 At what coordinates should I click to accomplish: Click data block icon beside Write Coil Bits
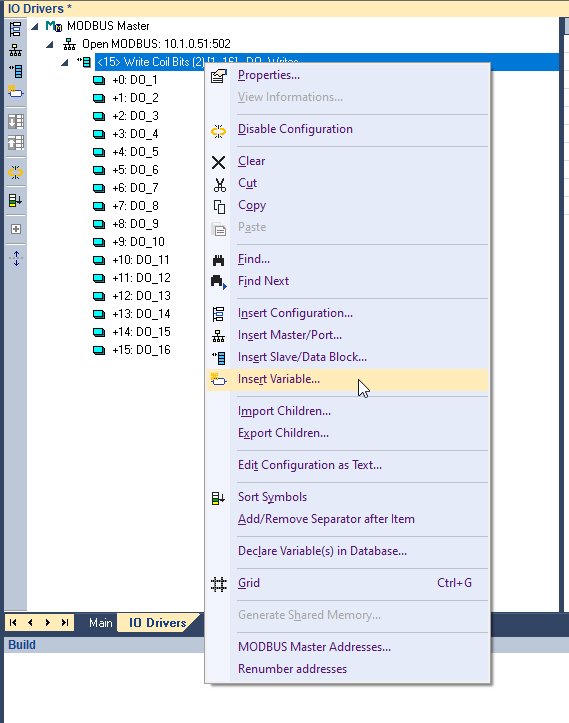click(x=84, y=62)
